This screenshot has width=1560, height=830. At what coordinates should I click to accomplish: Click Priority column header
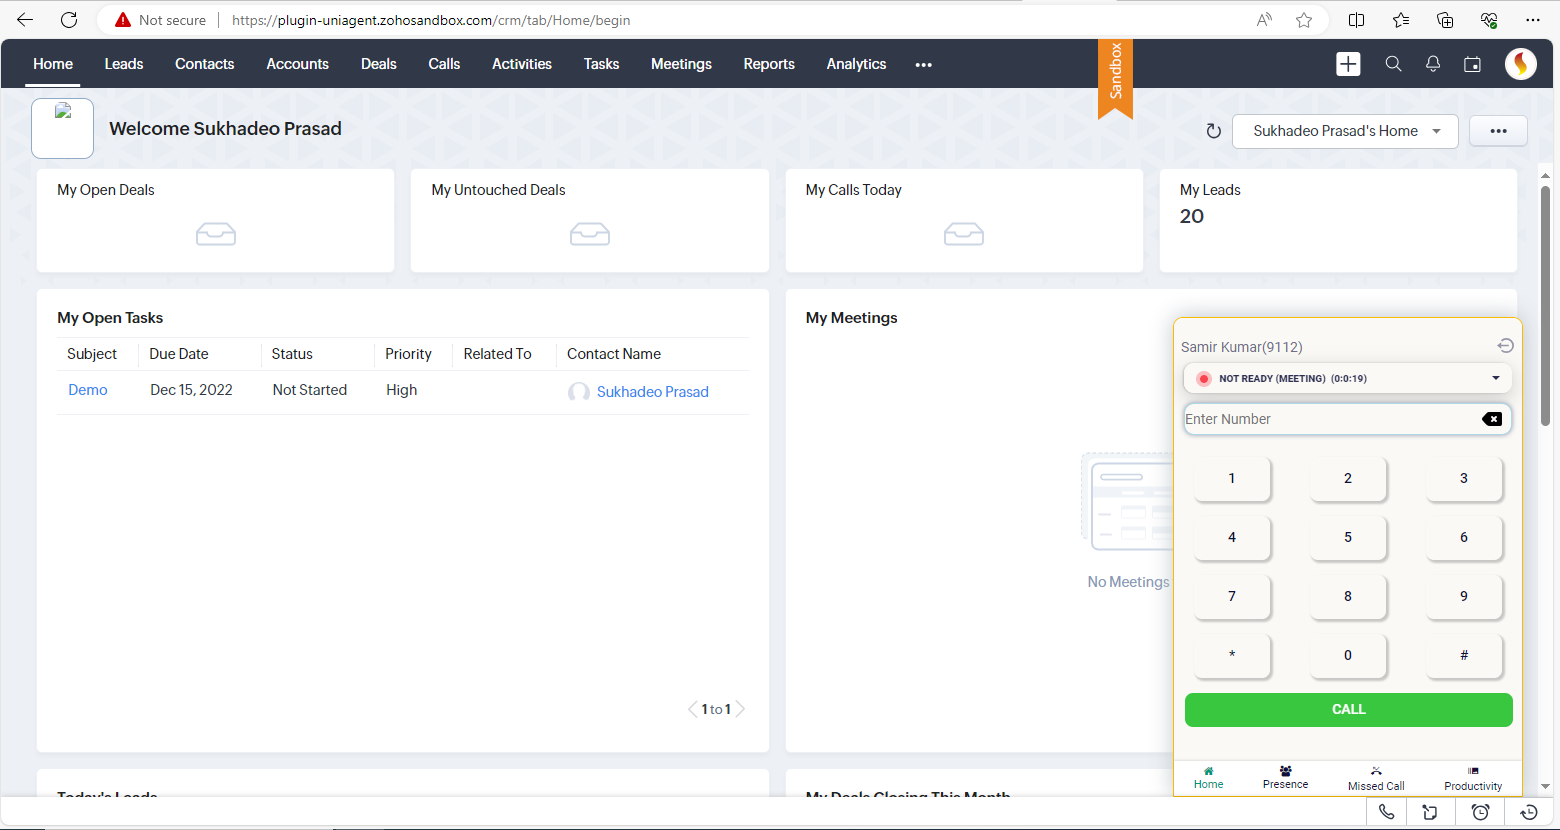click(408, 354)
